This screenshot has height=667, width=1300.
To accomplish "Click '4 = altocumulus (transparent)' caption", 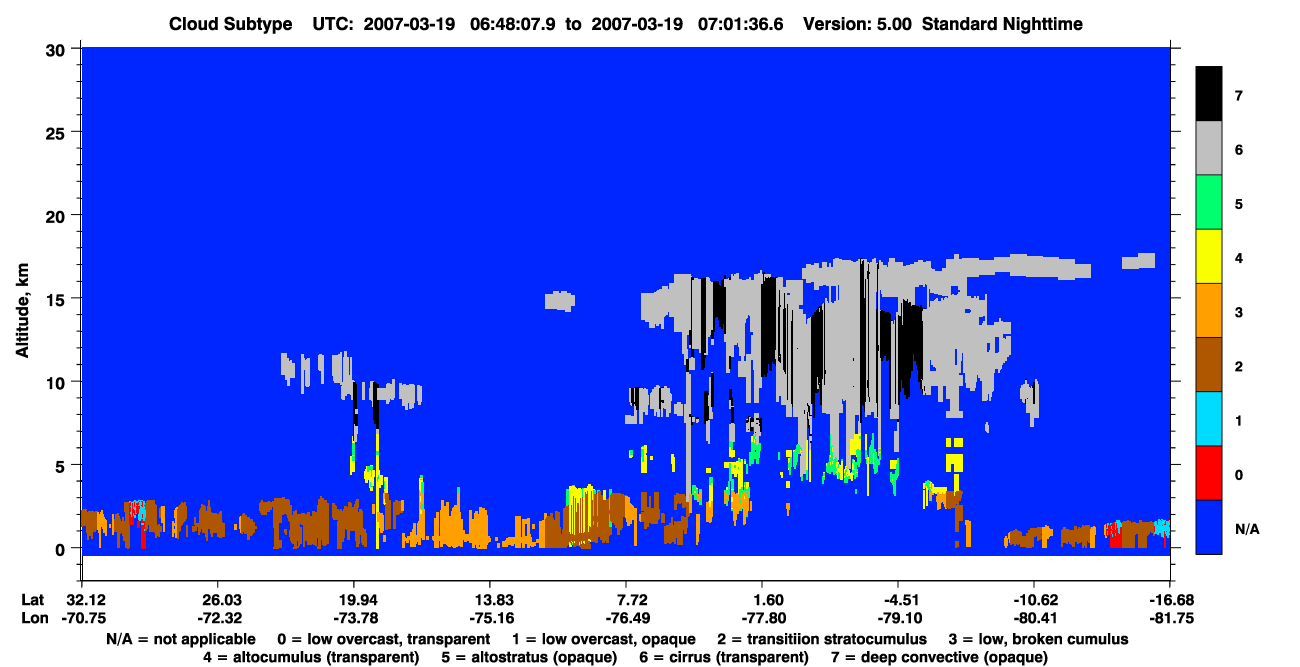I will [x=311, y=657].
